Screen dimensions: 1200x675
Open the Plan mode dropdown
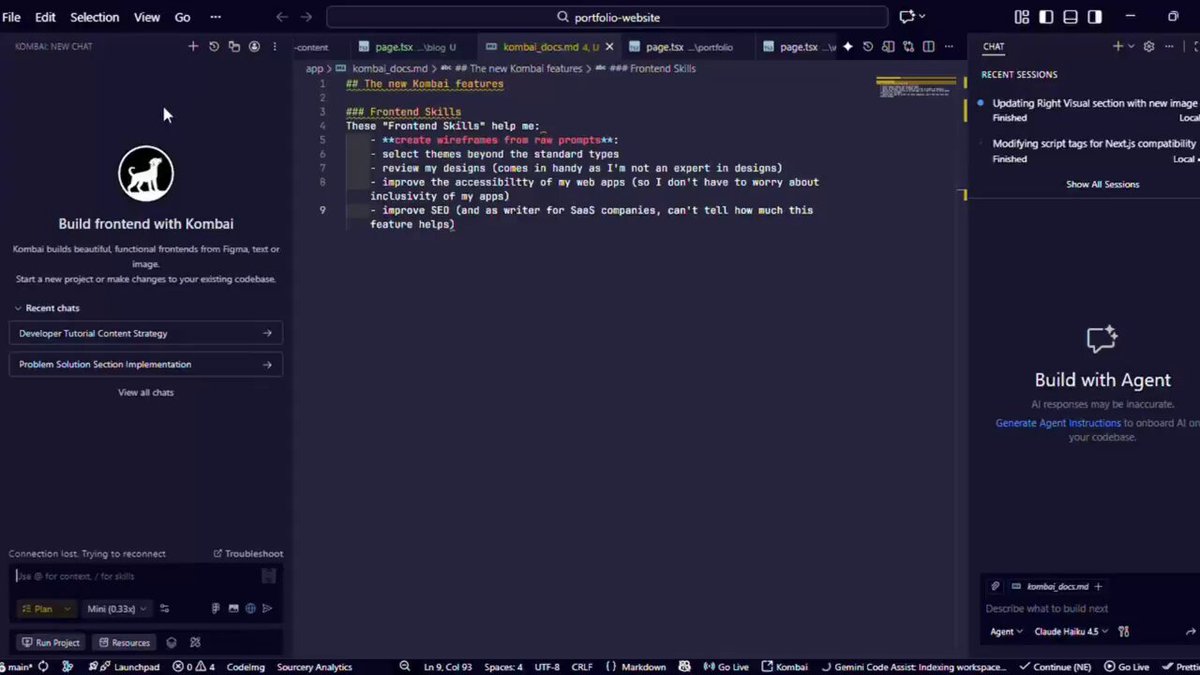(46, 608)
